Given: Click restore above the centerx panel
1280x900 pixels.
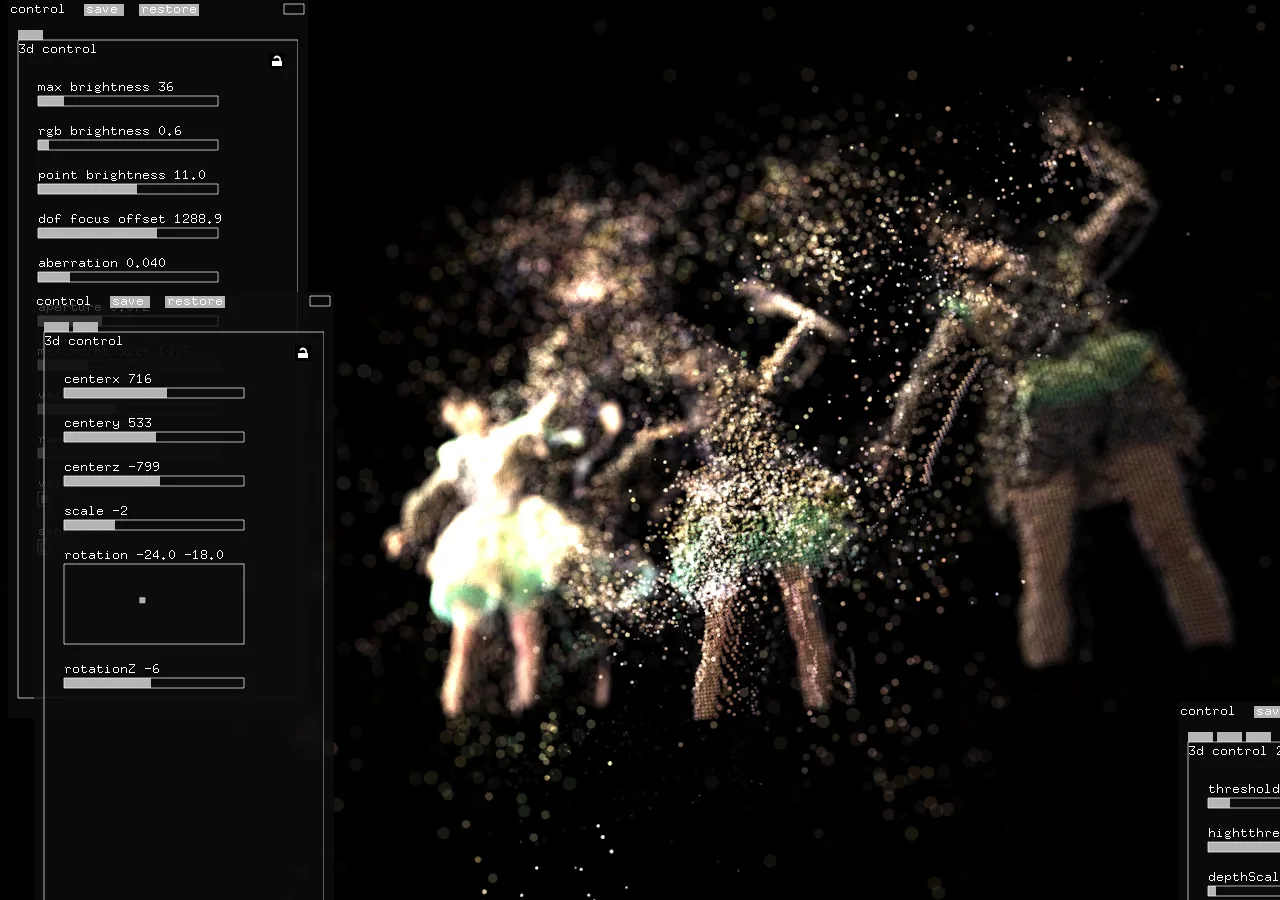Looking at the screenshot, I should (194, 302).
